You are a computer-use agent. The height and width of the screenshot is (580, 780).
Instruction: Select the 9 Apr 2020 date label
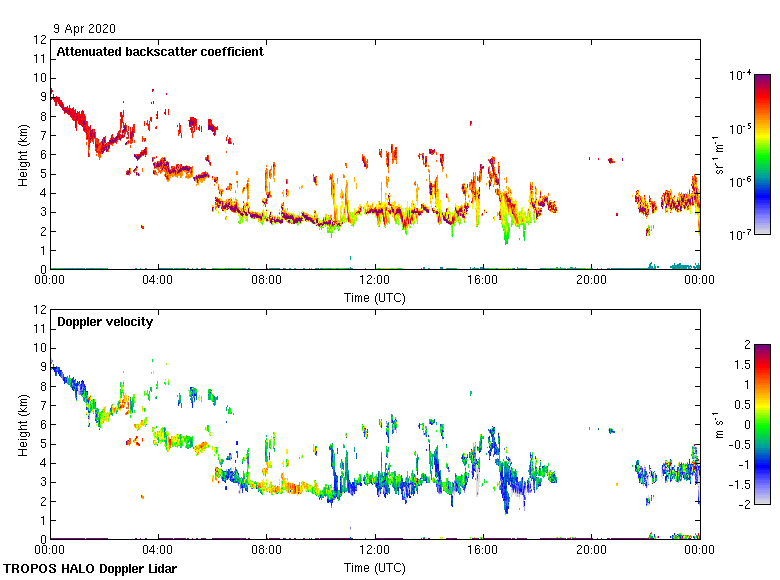tap(86, 29)
